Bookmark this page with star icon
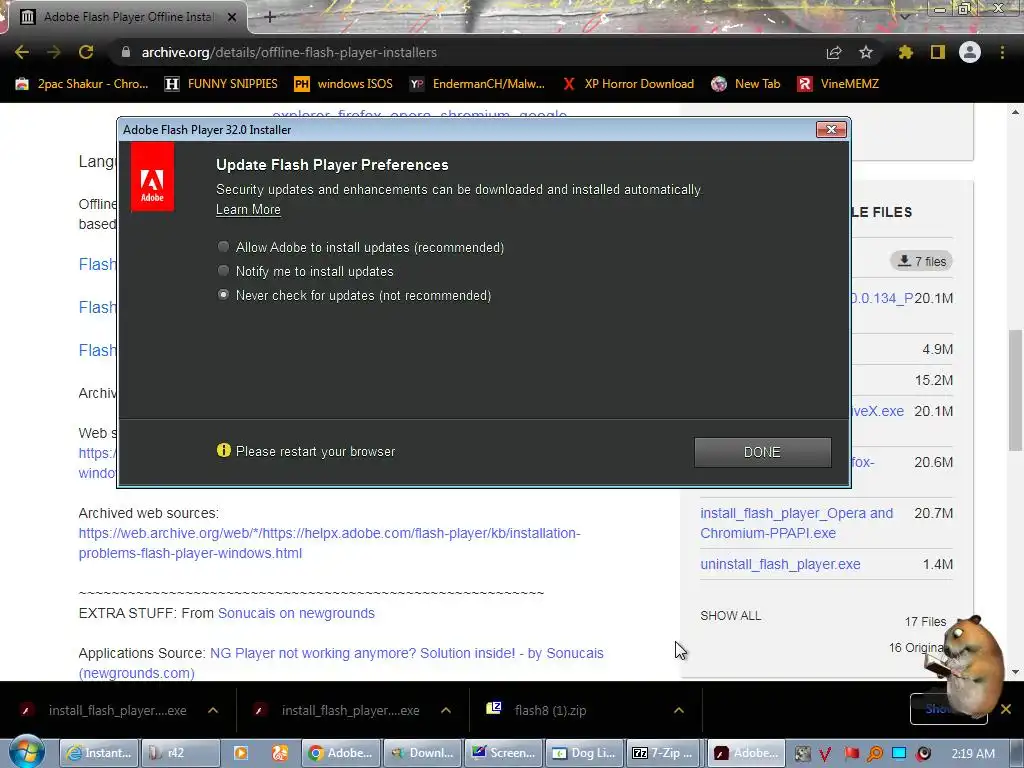1024x768 pixels. [866, 52]
